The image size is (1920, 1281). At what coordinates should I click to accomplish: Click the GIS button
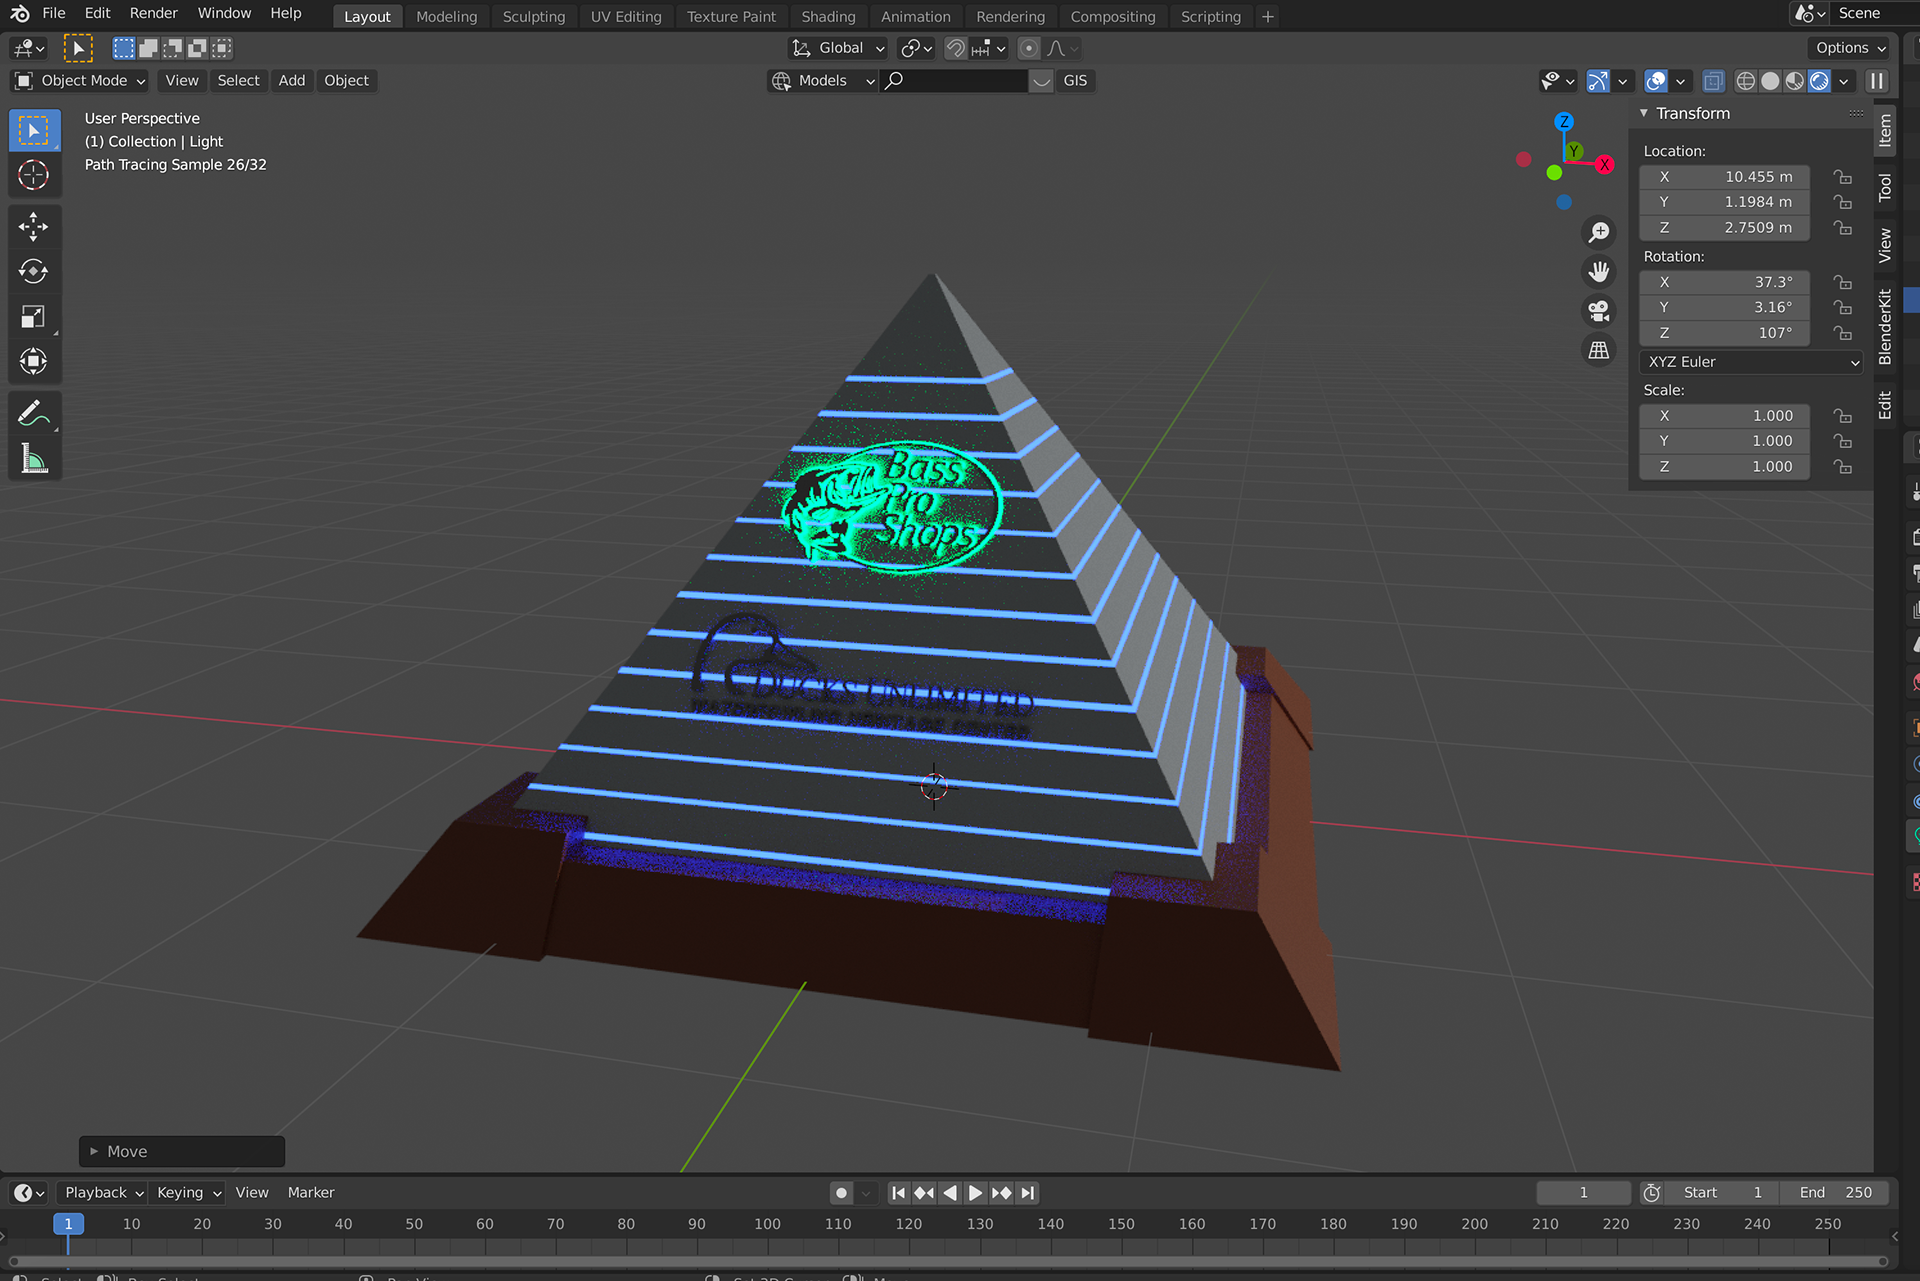[1075, 81]
